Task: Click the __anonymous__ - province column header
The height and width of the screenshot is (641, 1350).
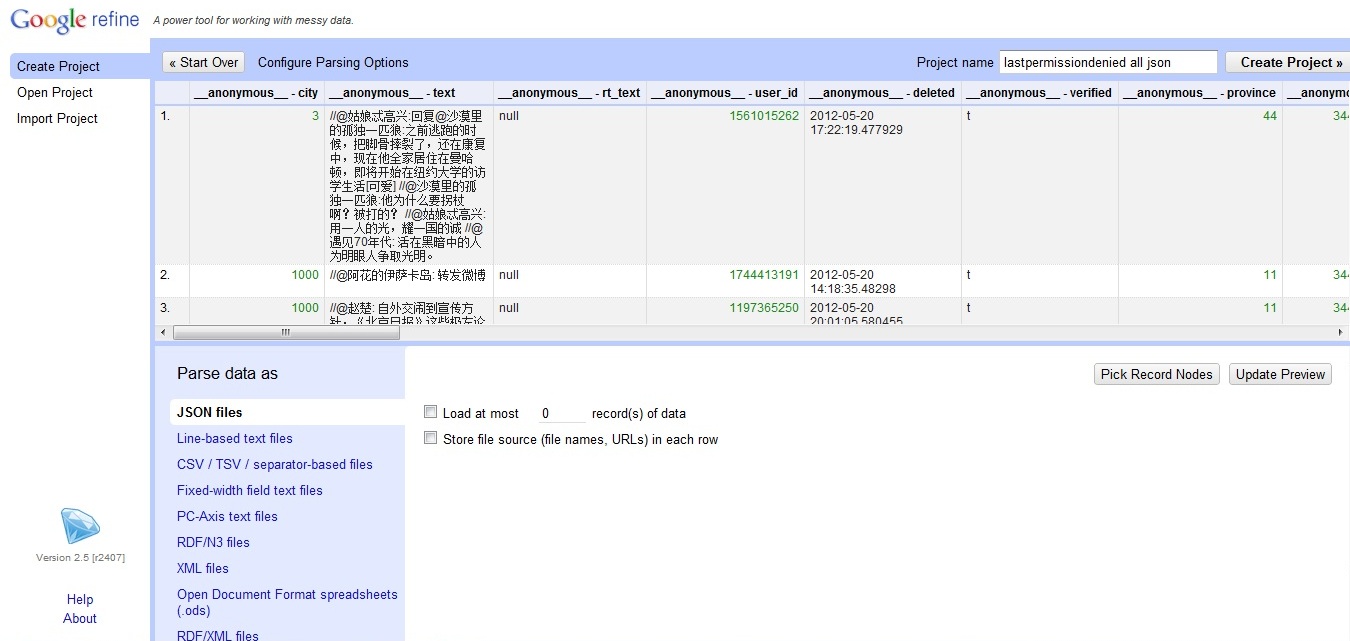Action: 1199,93
